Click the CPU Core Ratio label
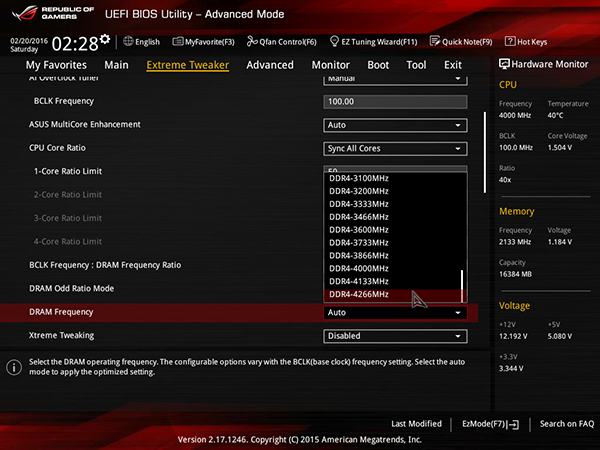Image resolution: width=600 pixels, height=450 pixels. click(x=57, y=148)
